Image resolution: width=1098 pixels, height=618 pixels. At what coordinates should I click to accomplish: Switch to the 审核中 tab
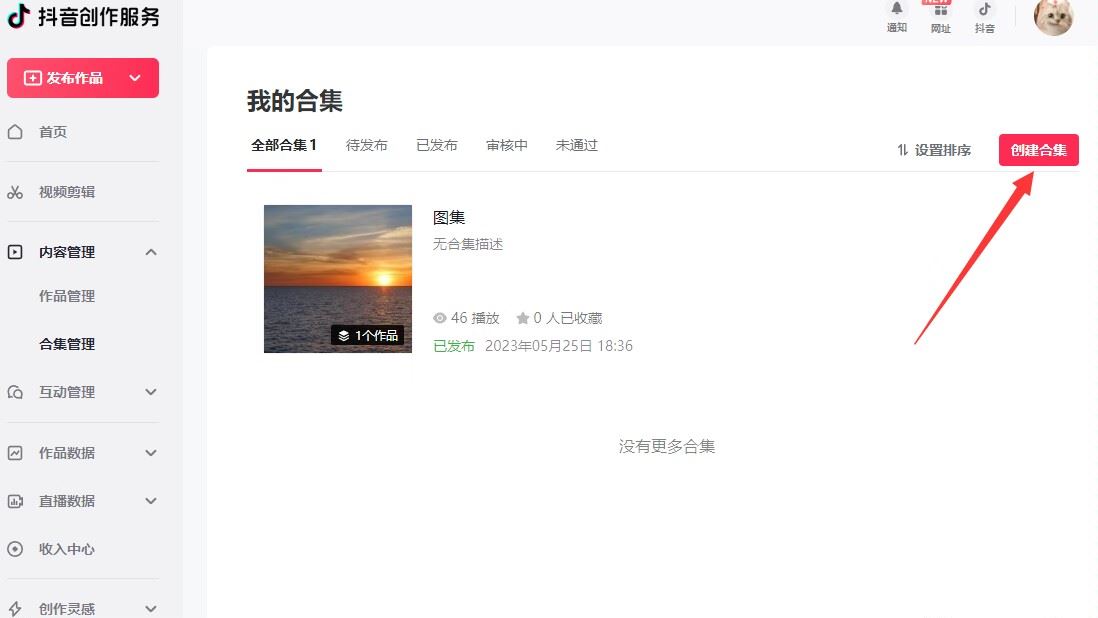[507, 146]
